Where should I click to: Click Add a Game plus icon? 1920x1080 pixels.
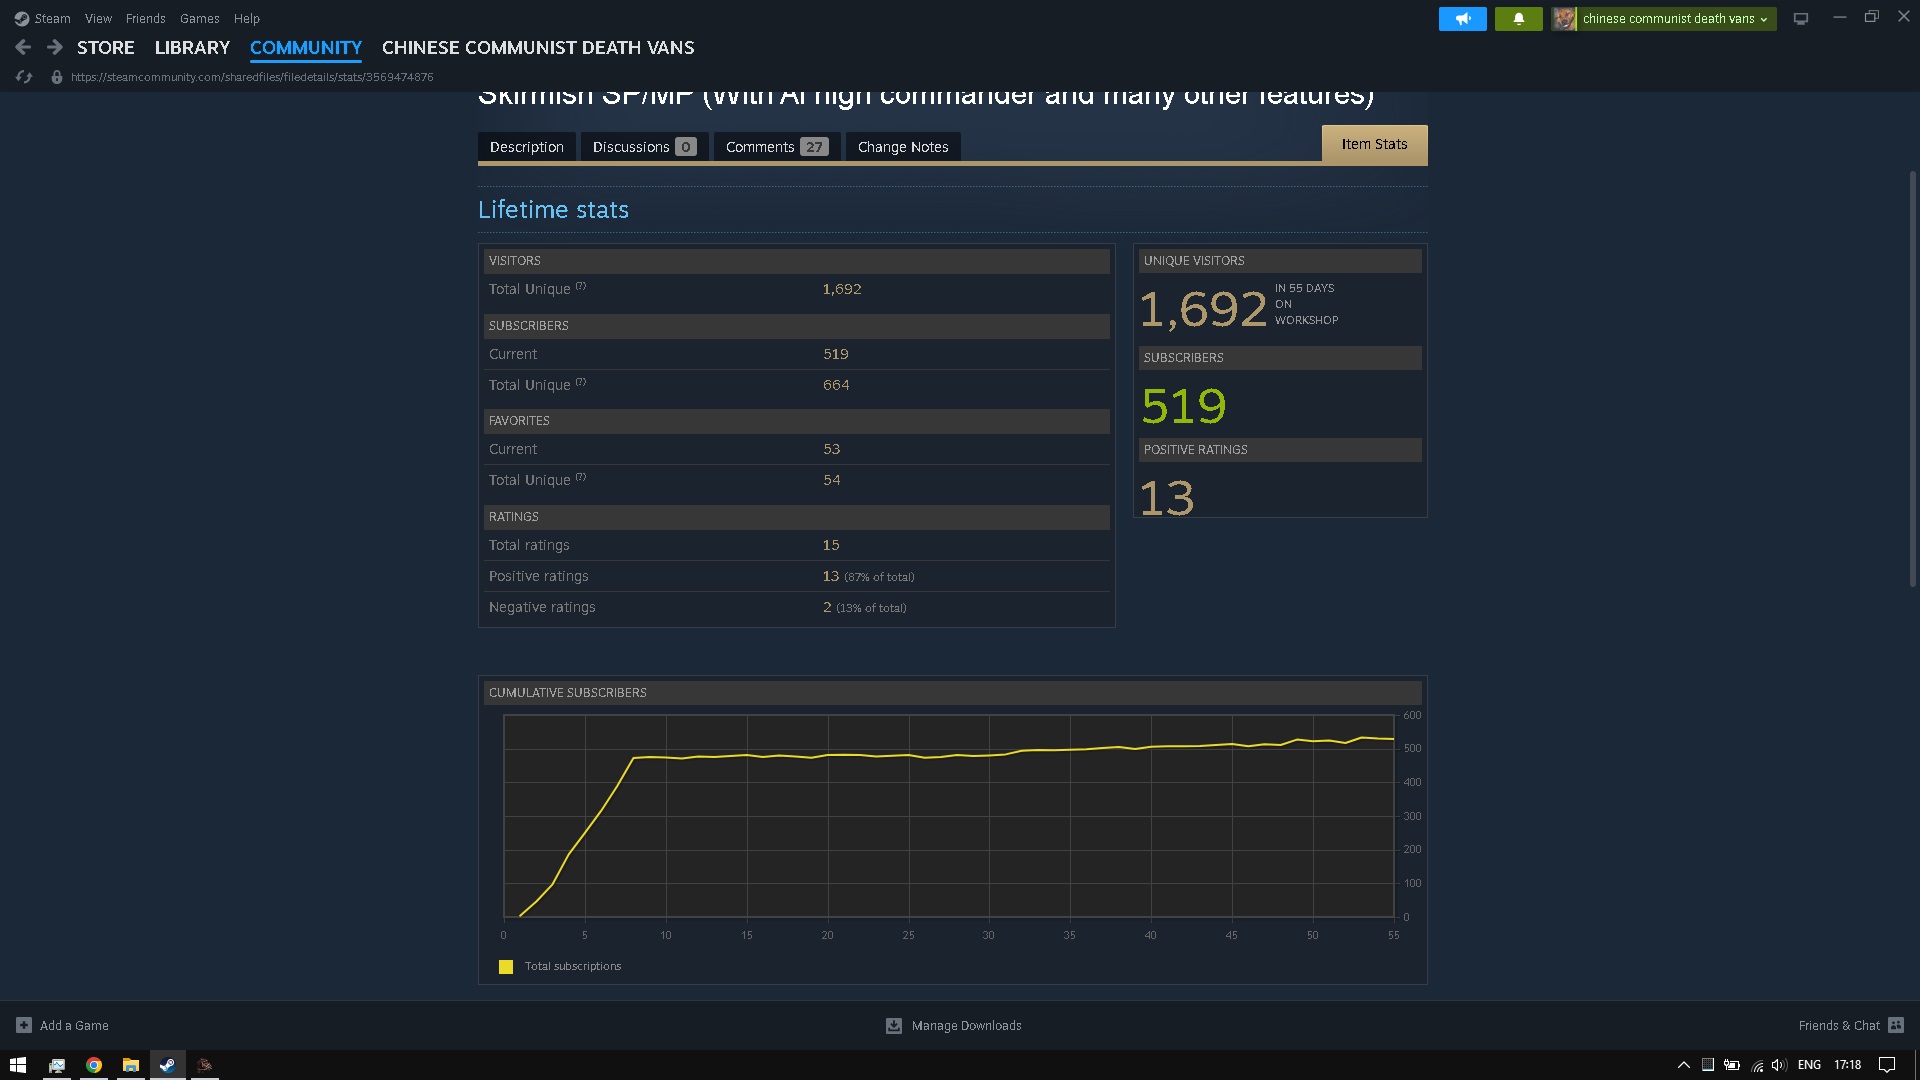click(24, 1025)
